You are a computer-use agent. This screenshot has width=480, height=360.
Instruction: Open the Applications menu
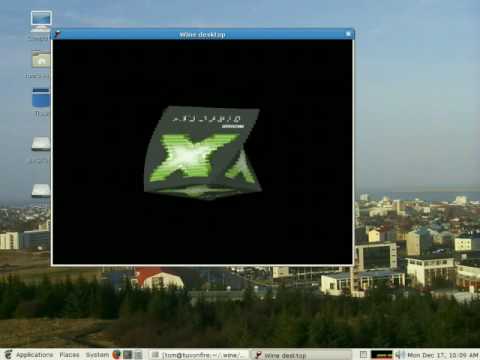(34, 355)
